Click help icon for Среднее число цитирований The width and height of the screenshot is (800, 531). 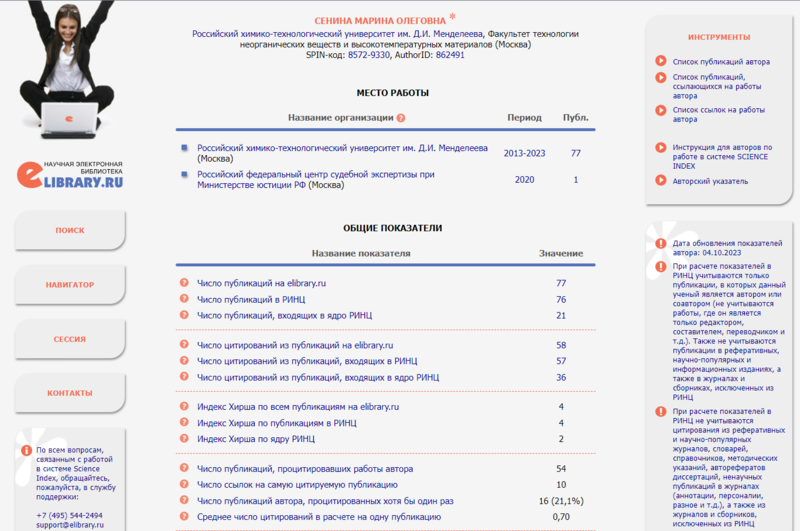click(x=184, y=516)
